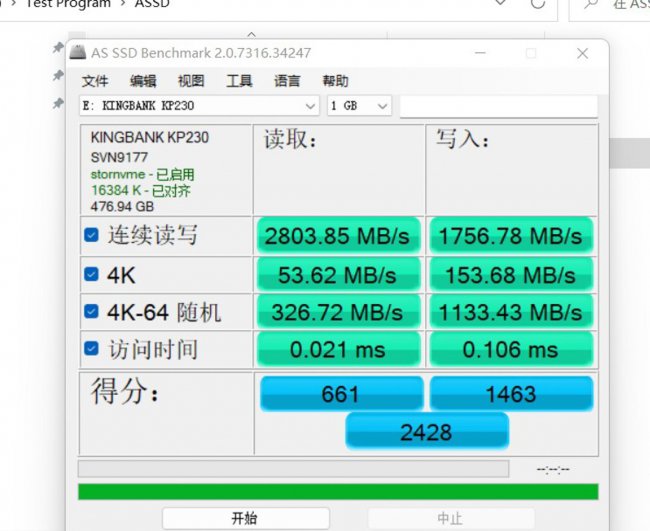Click the green completed progress bar
Image resolution: width=650 pixels, height=531 pixels.
click(338, 492)
